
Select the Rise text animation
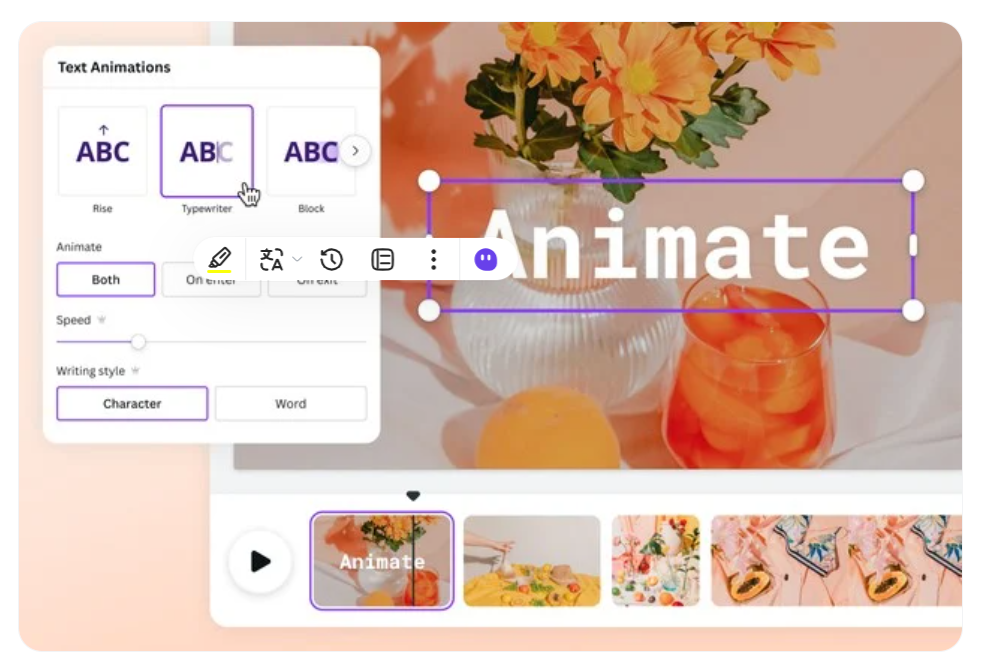pyautogui.click(x=102, y=150)
